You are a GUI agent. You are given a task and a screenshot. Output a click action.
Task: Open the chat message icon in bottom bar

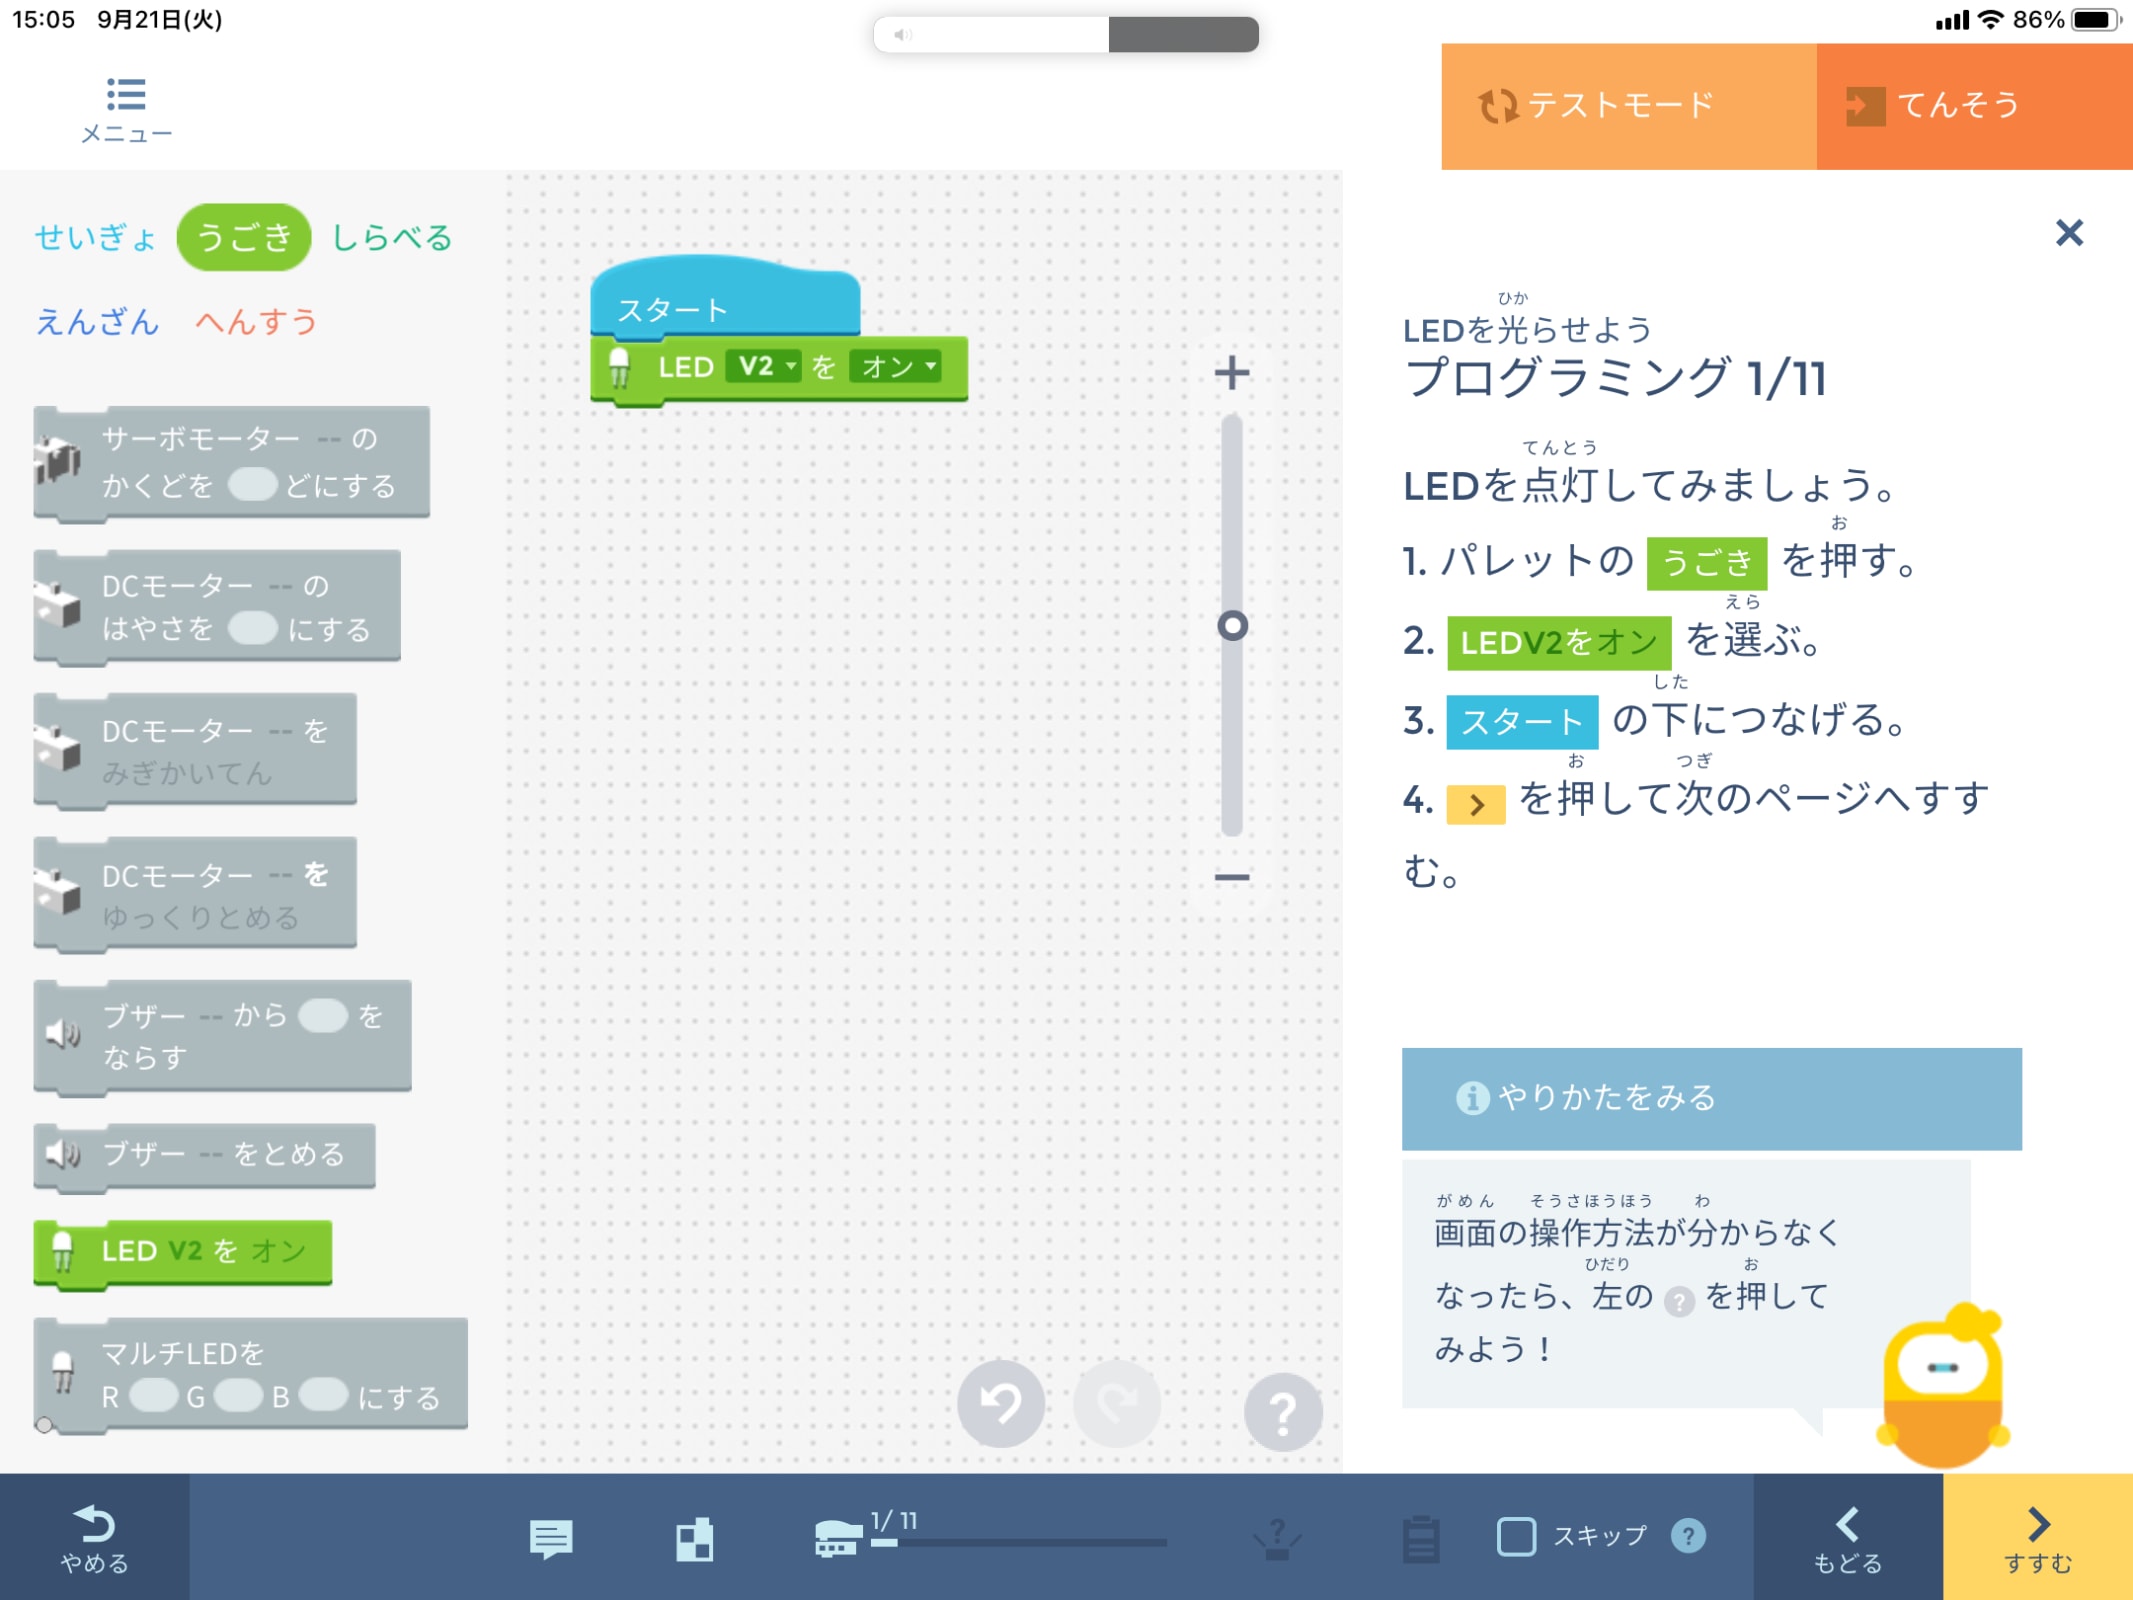point(550,1539)
